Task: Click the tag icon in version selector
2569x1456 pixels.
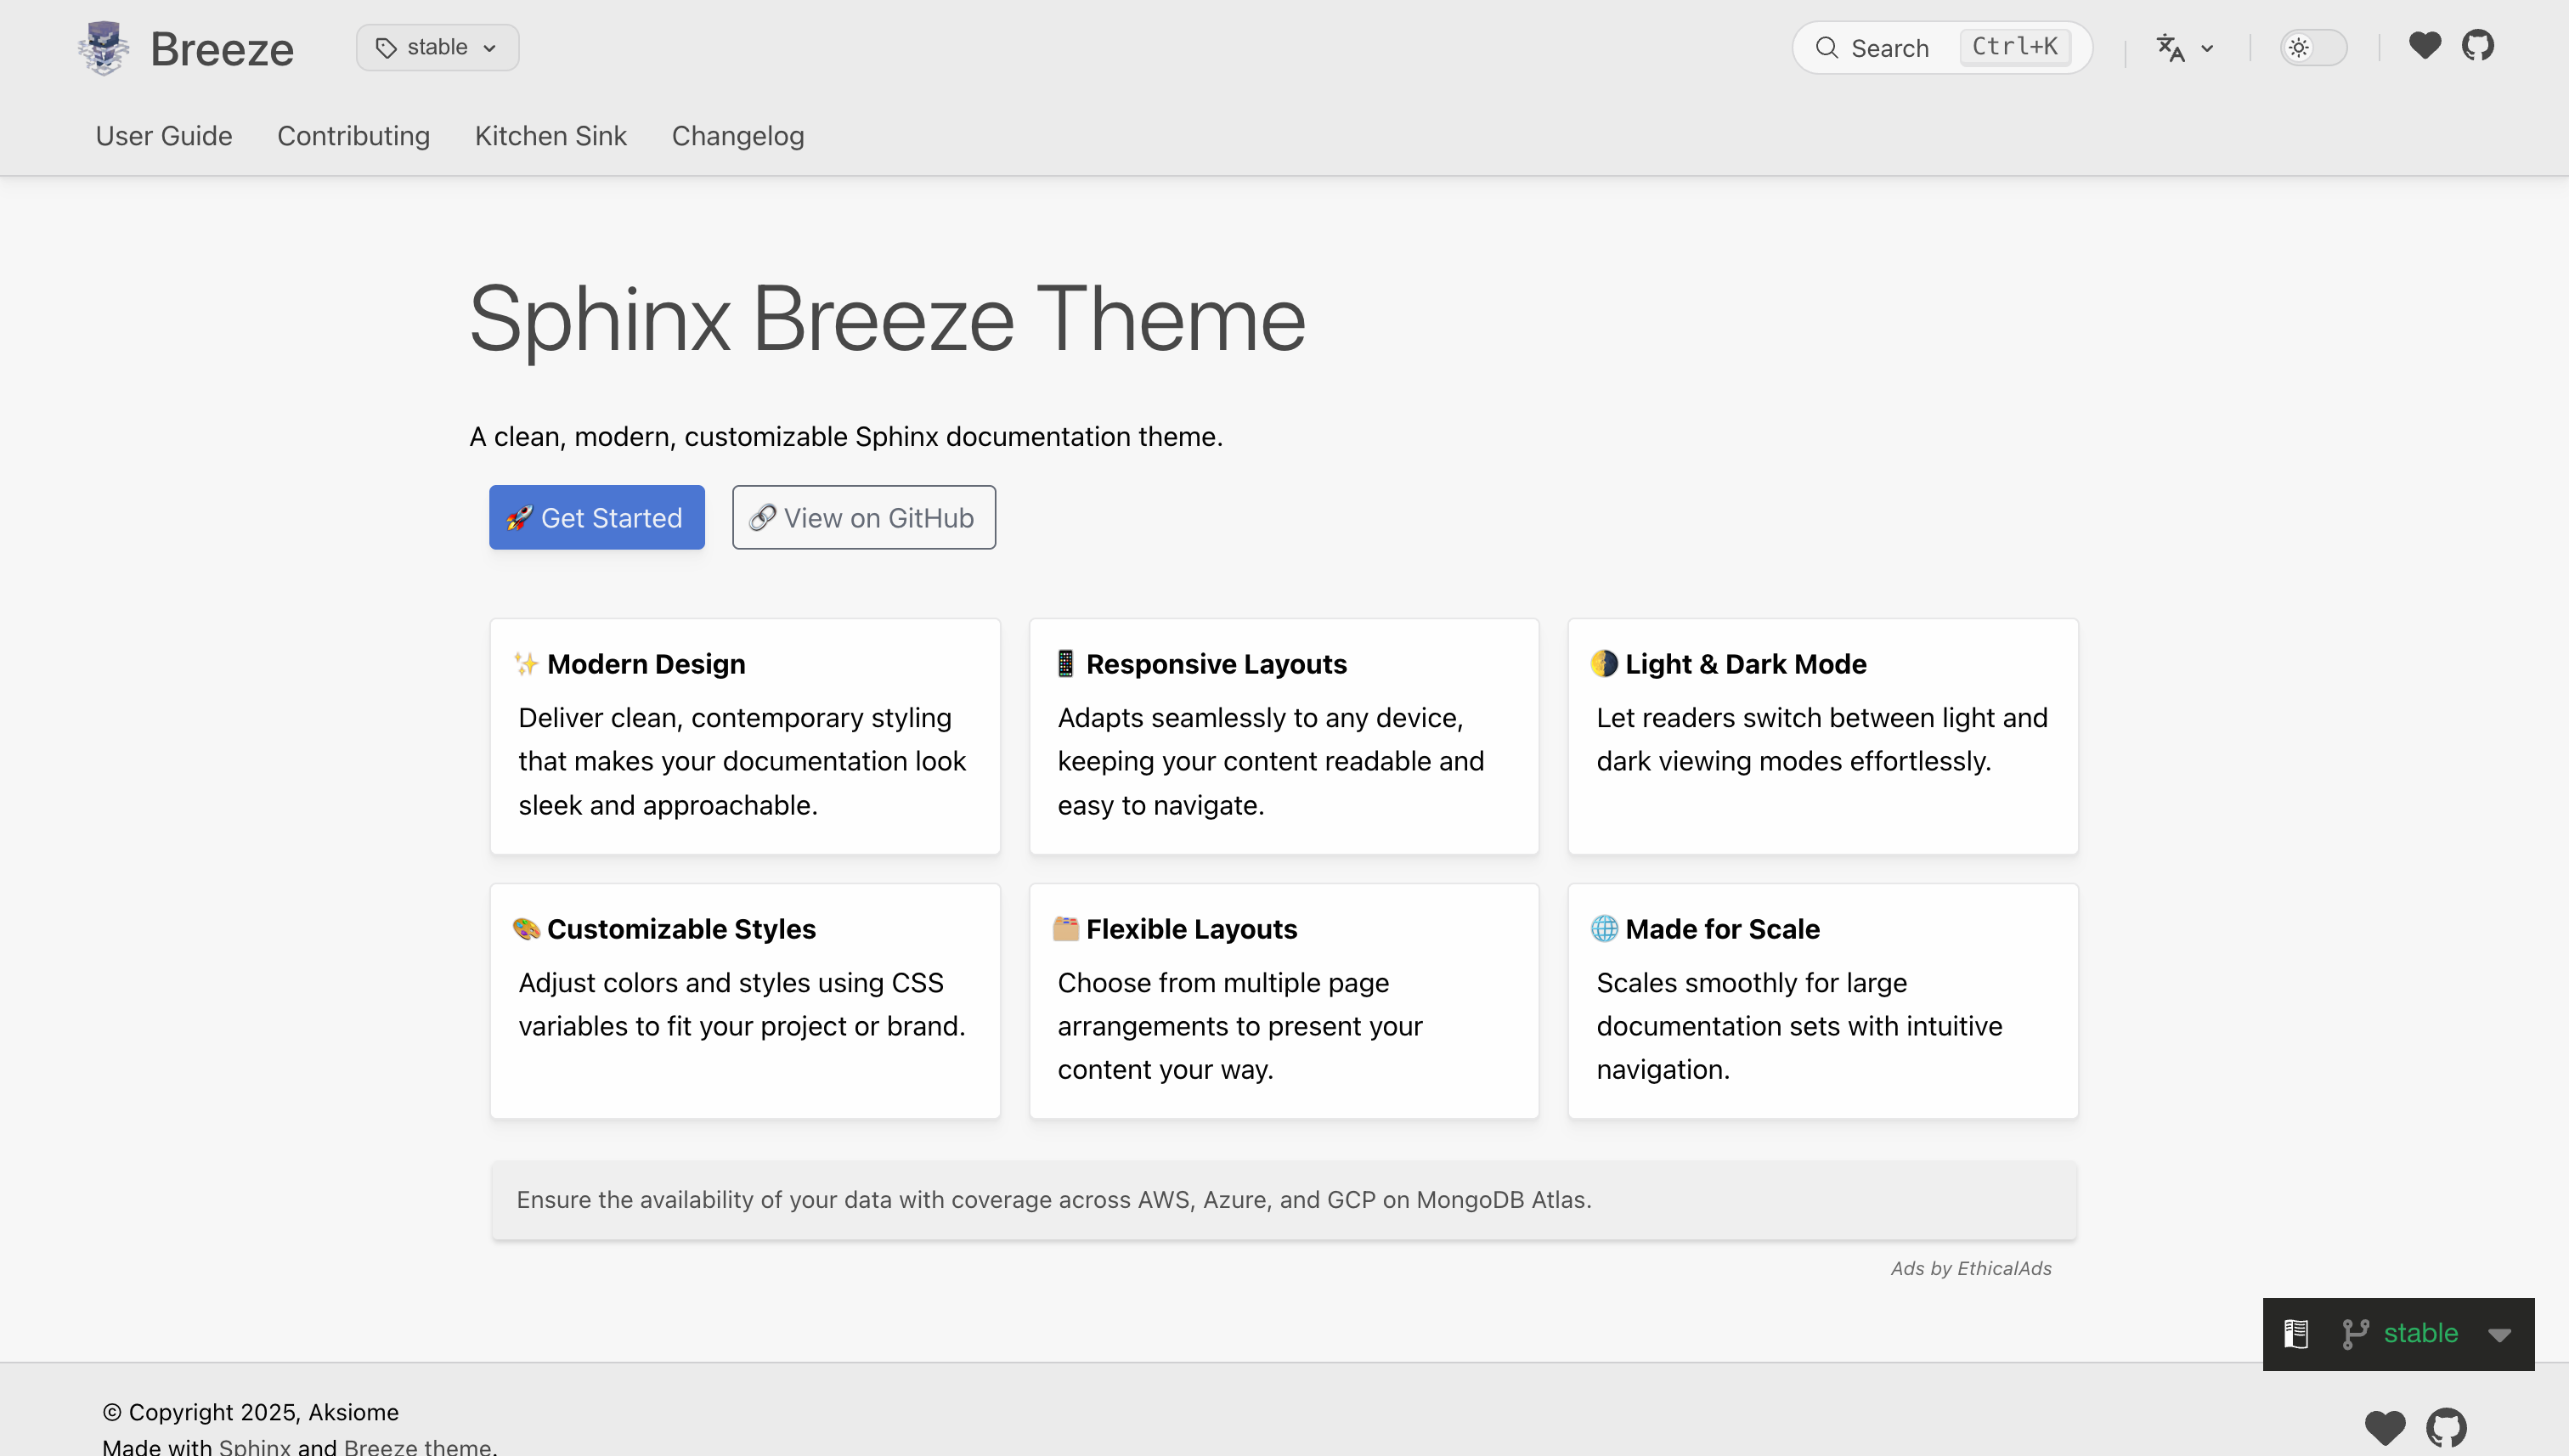Action: [x=386, y=48]
